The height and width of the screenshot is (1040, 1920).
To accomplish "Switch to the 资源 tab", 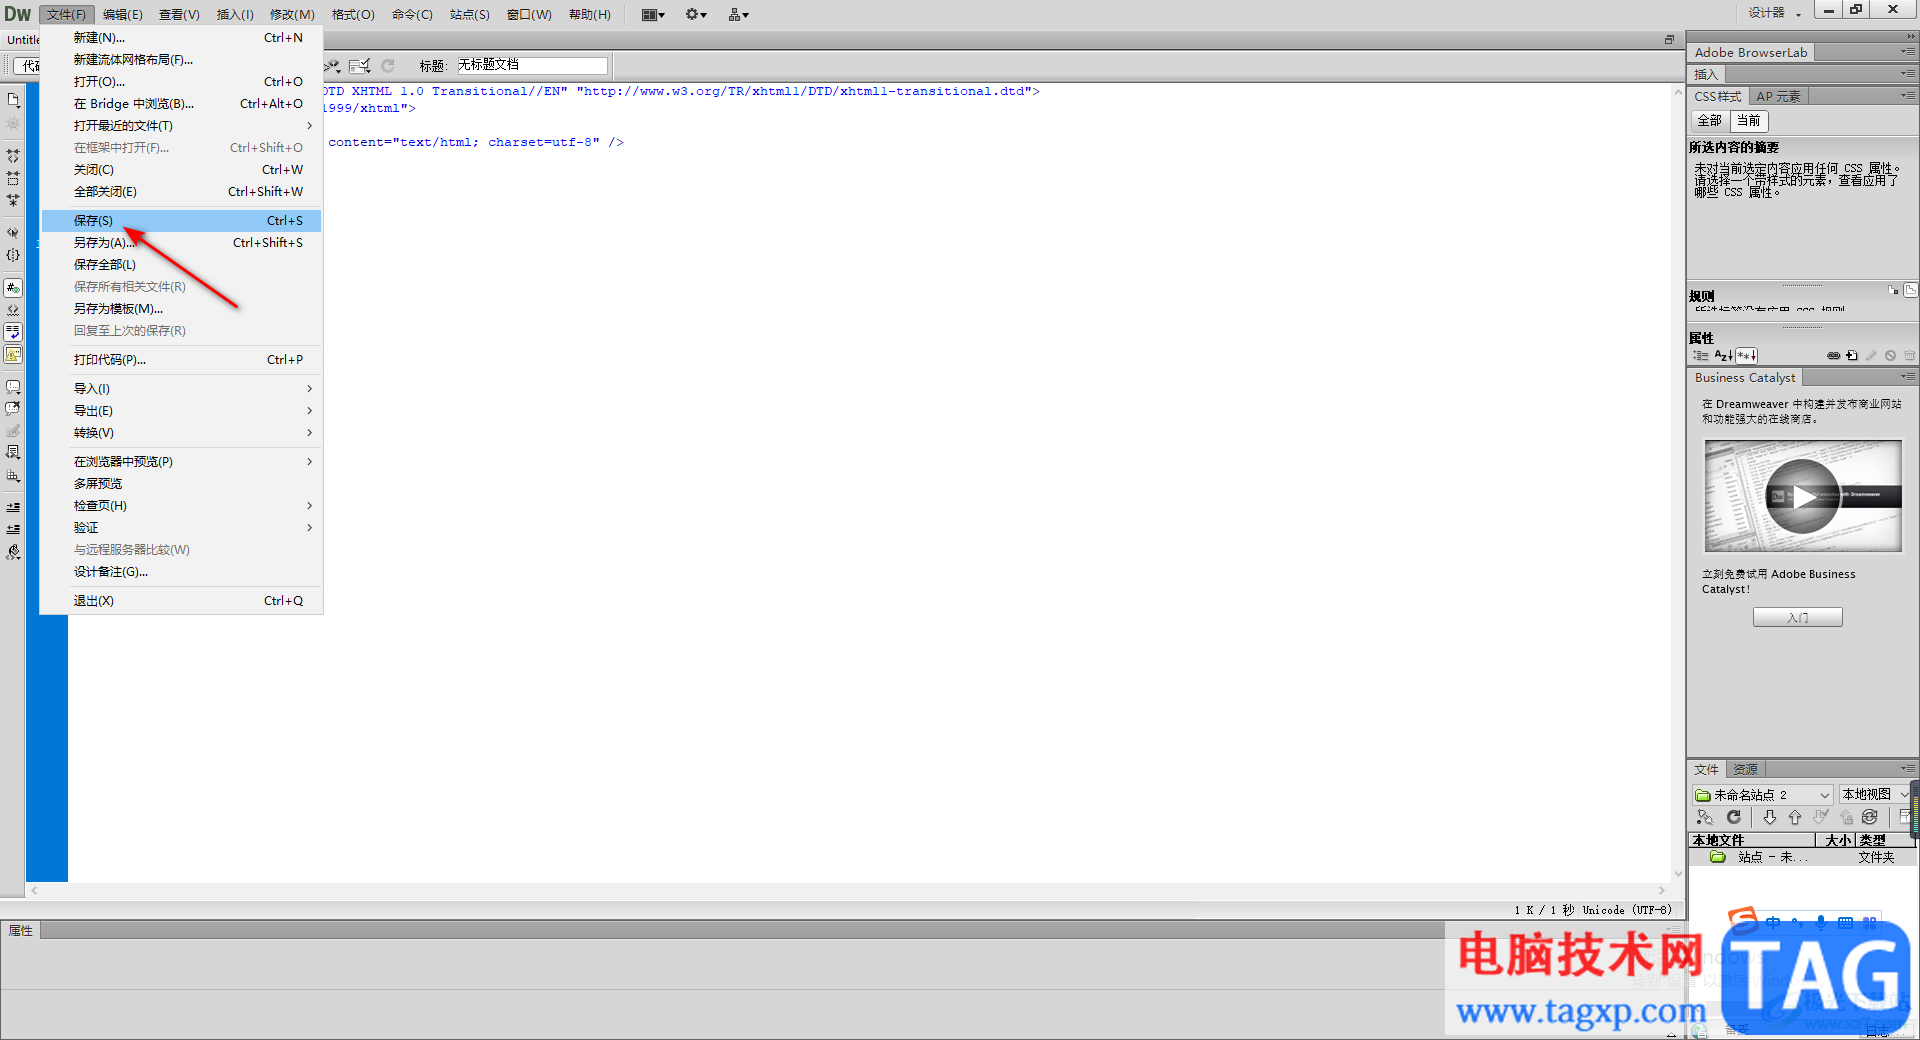I will (1745, 769).
